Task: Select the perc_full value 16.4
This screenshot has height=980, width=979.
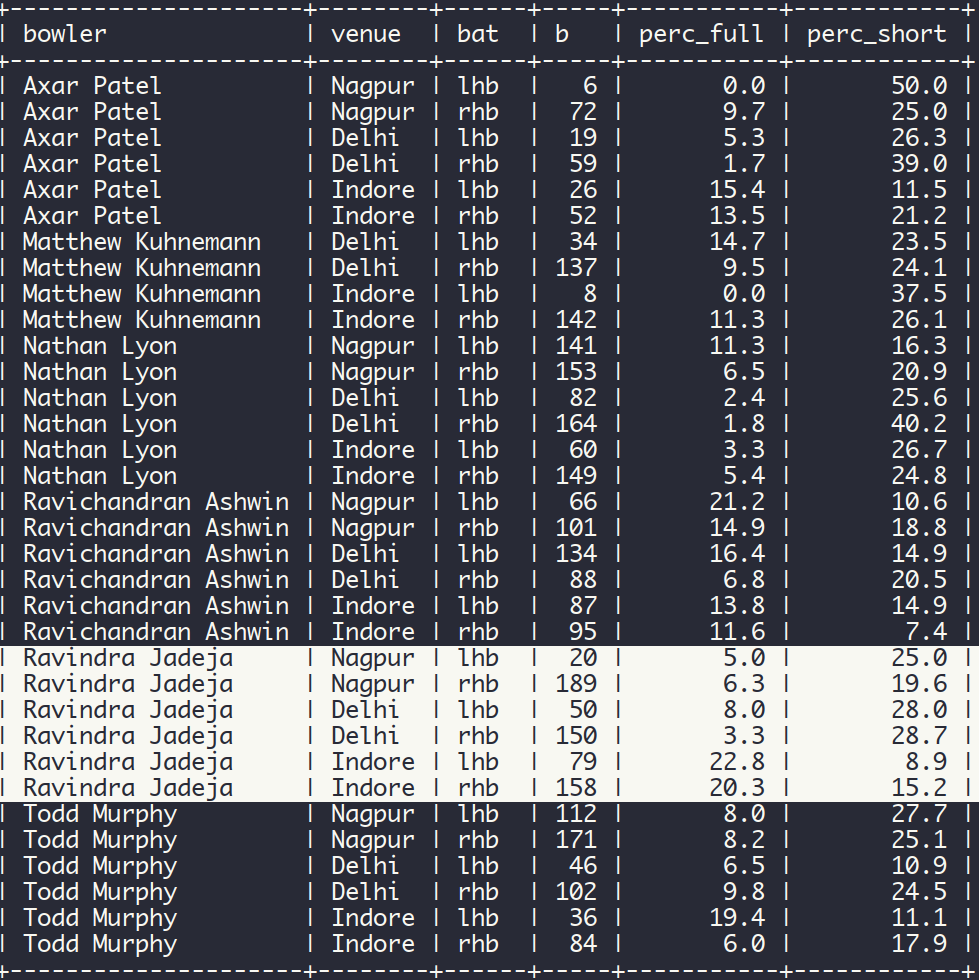Action: 737,554
